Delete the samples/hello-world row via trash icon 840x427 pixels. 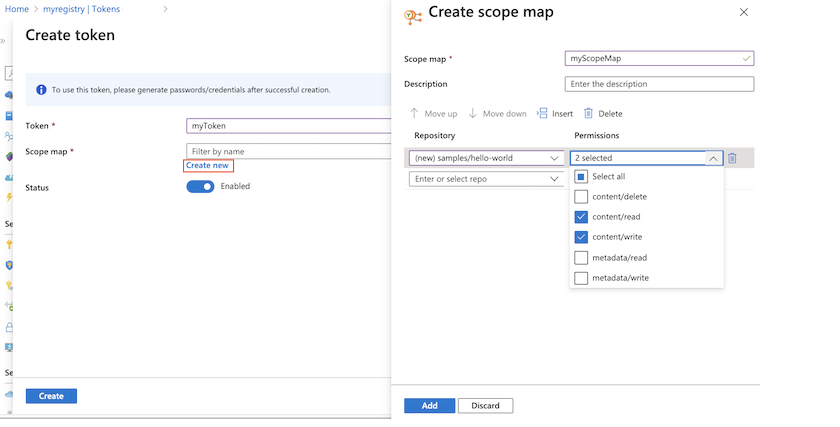pos(733,158)
